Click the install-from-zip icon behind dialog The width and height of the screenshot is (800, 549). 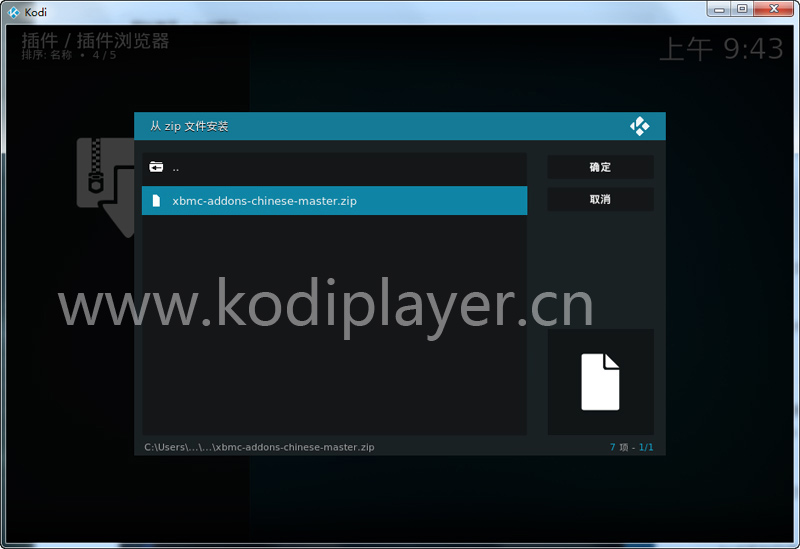point(105,187)
